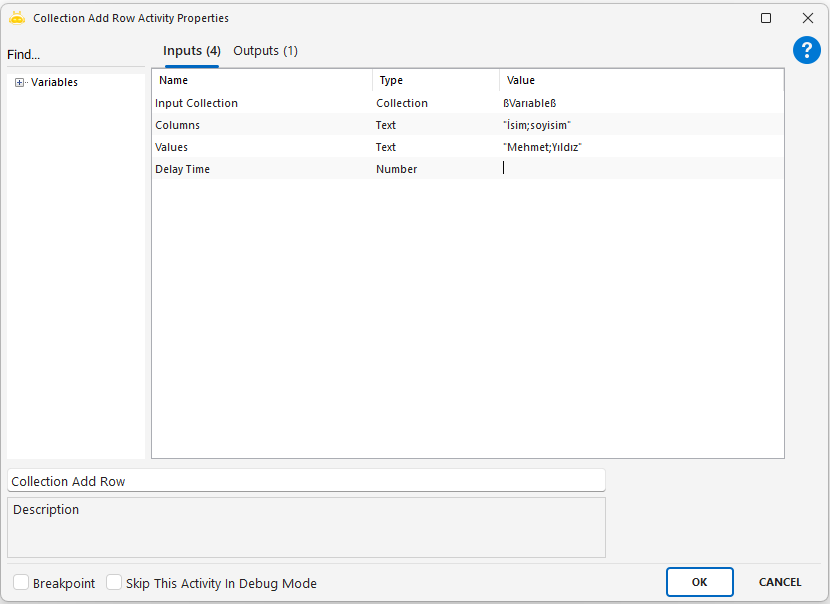Switch to the Outputs (1) tab
The width and height of the screenshot is (830, 604).
point(265,51)
